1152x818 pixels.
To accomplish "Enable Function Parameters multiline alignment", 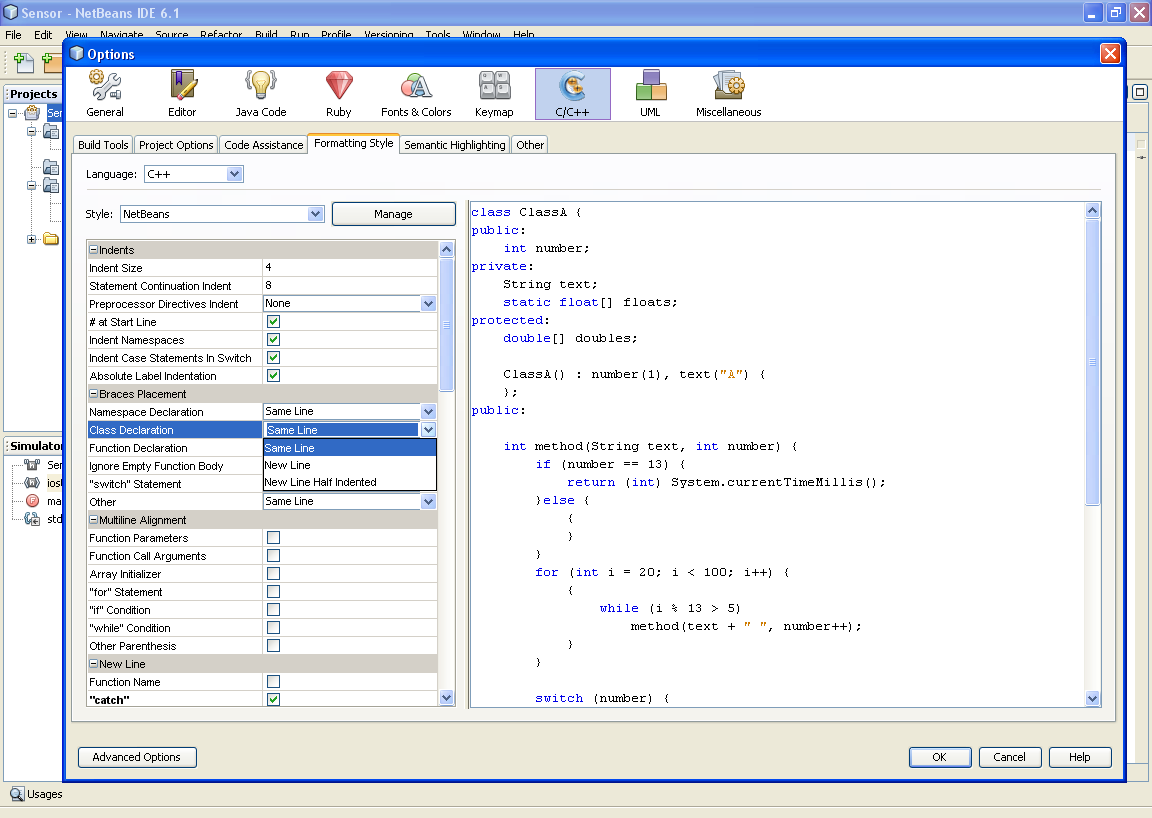I will point(273,538).
